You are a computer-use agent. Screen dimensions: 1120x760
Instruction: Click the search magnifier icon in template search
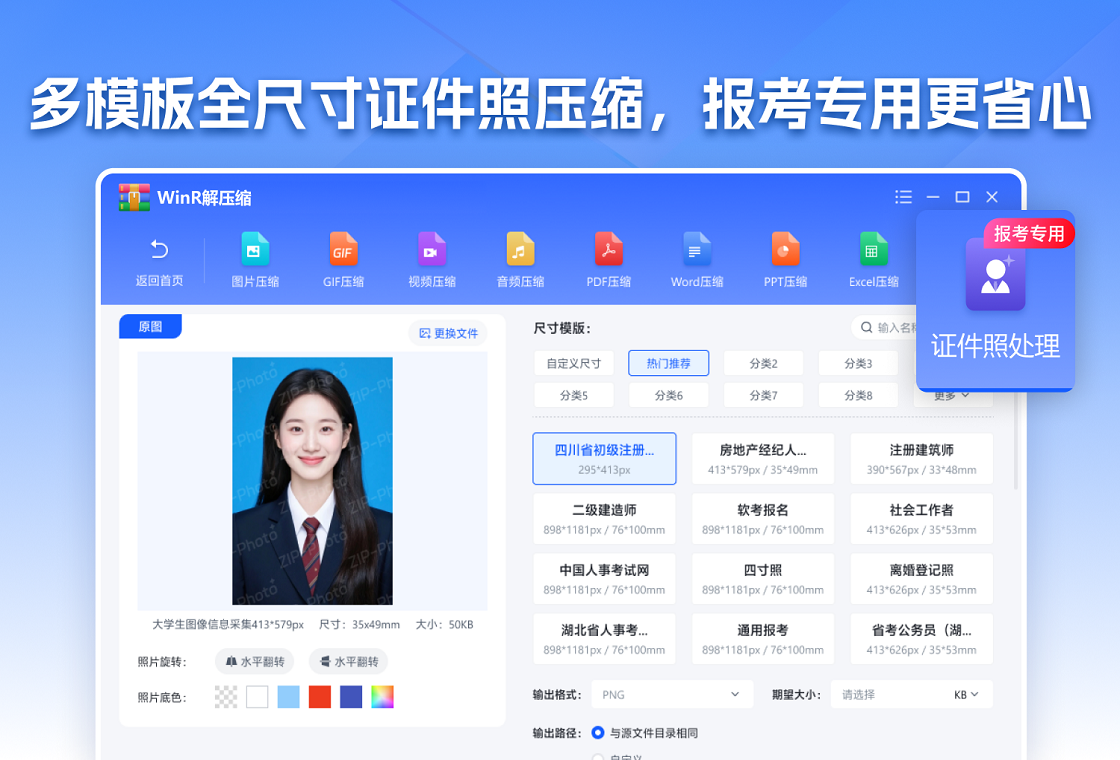point(866,327)
